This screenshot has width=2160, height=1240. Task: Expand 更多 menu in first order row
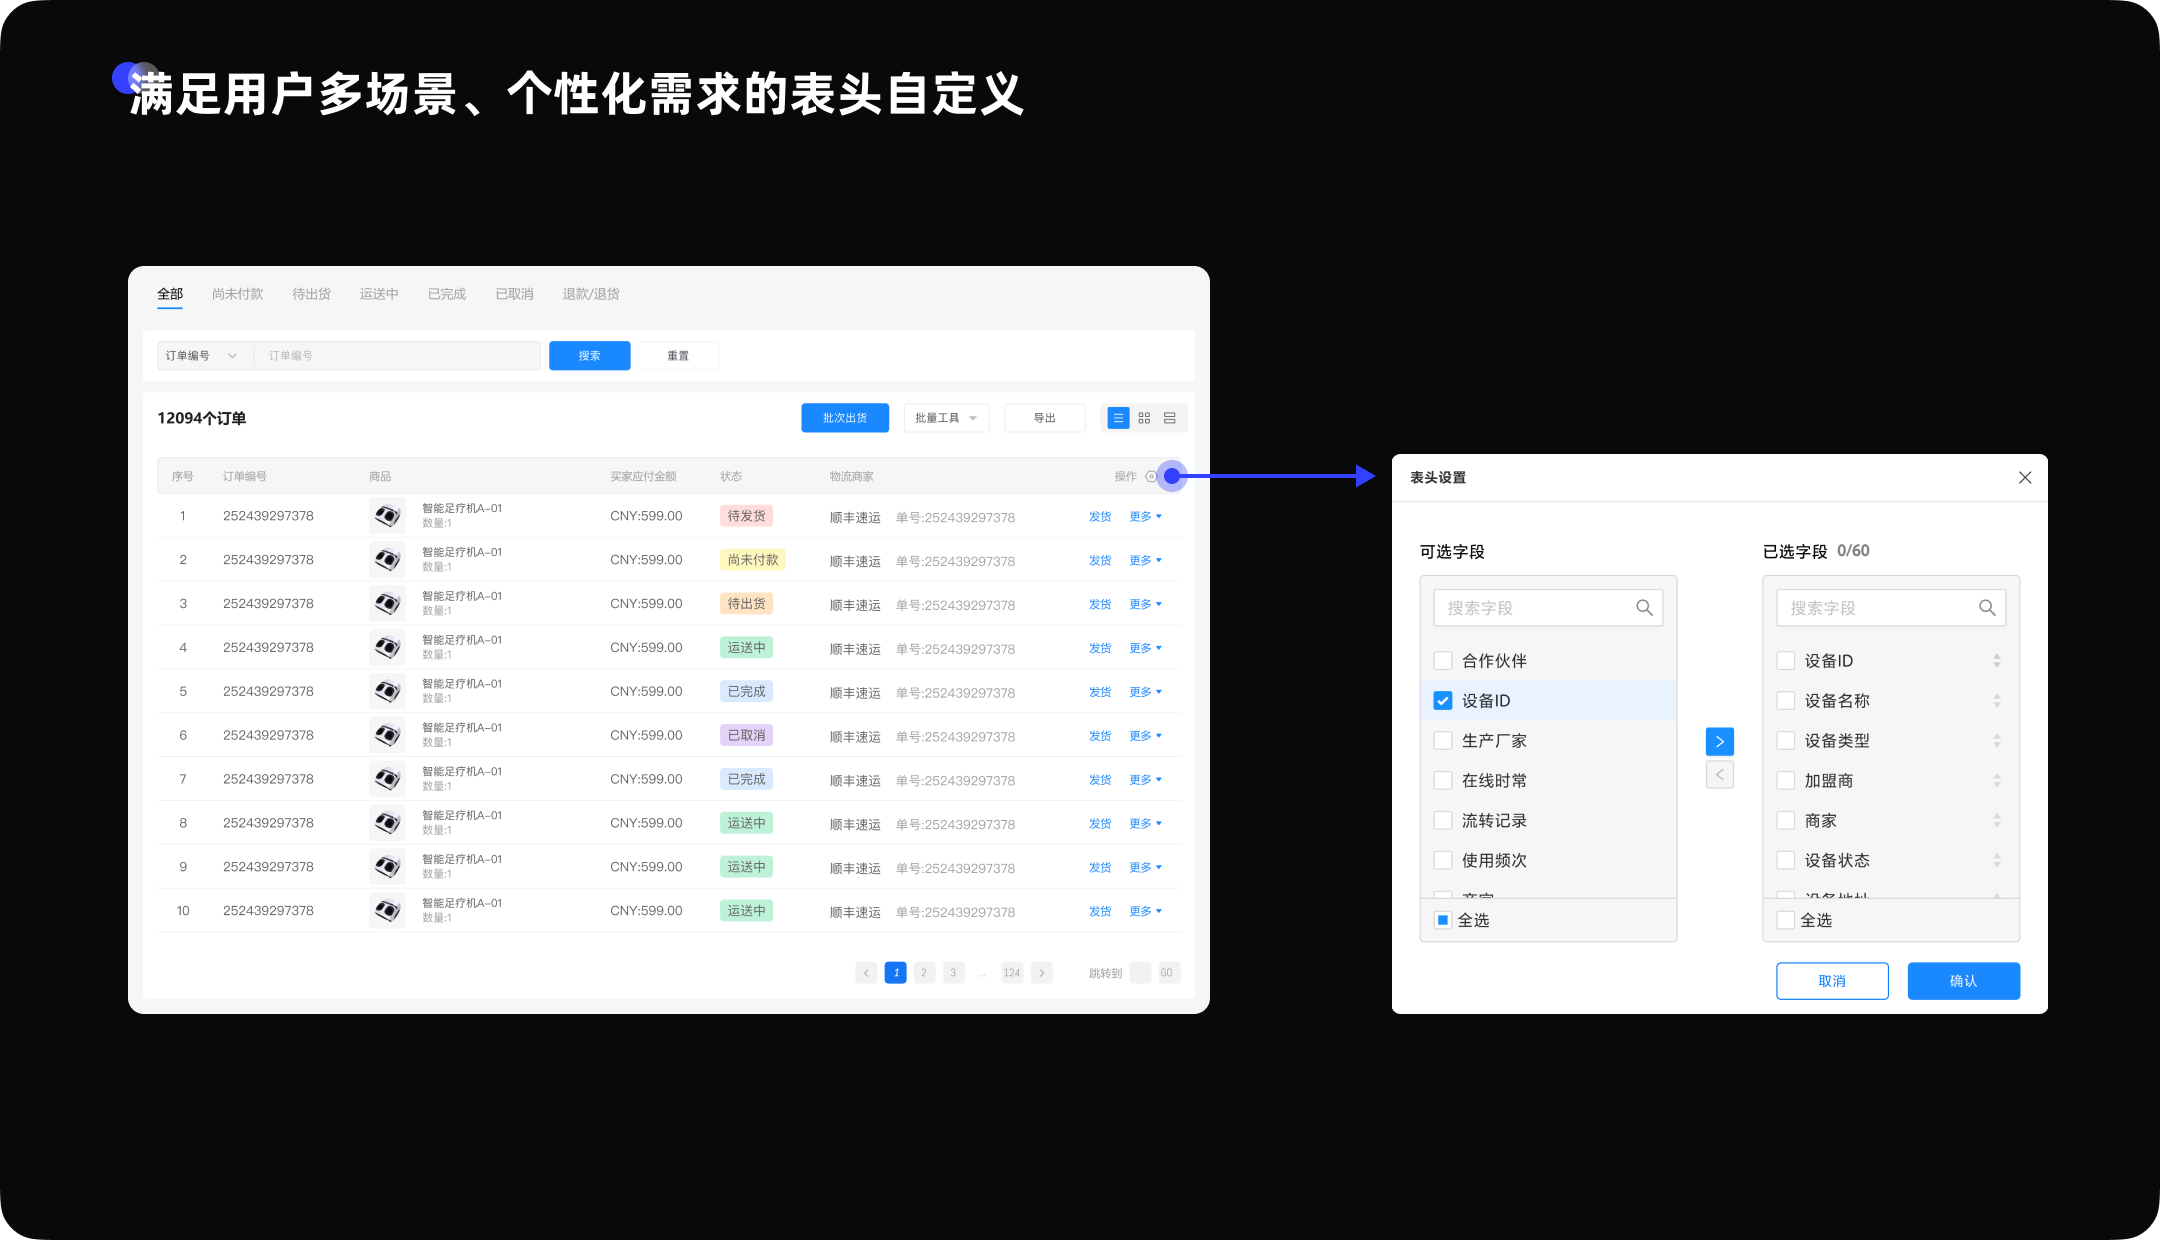[x=1145, y=517]
